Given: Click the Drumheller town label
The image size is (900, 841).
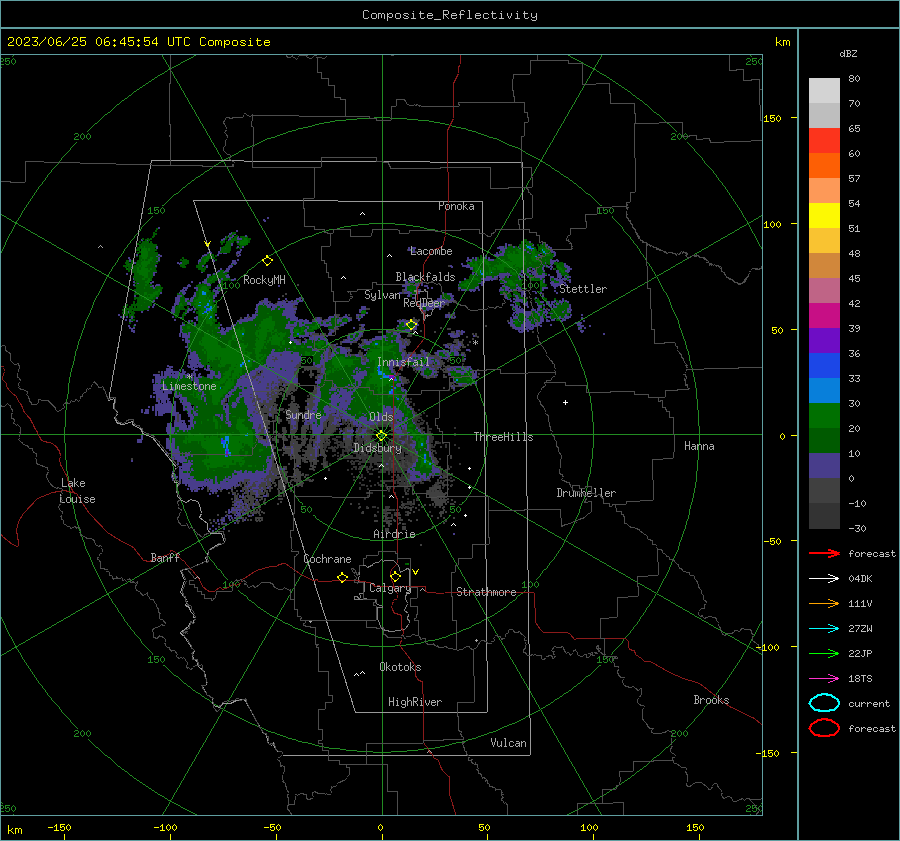Looking at the screenshot, I should click(586, 493).
